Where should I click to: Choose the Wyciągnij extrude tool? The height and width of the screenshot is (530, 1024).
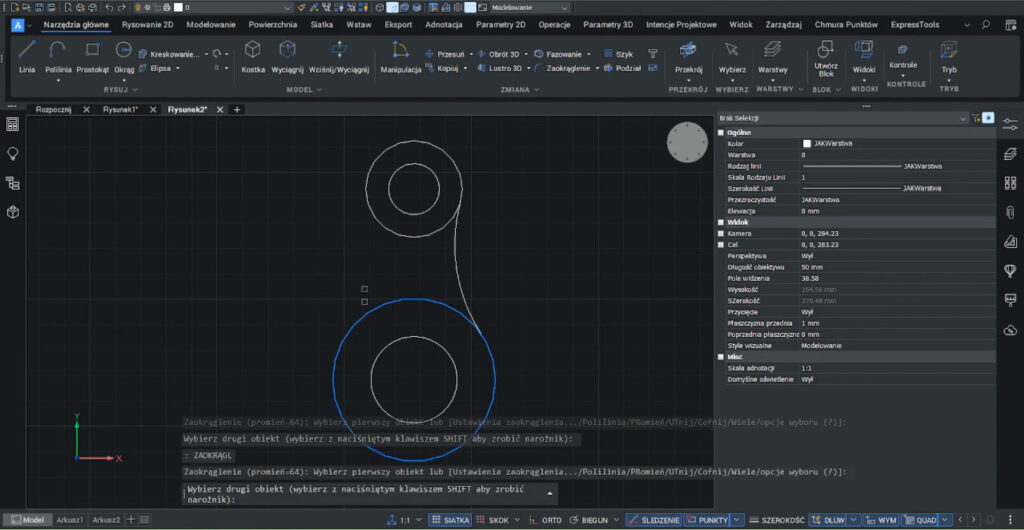coord(287,57)
